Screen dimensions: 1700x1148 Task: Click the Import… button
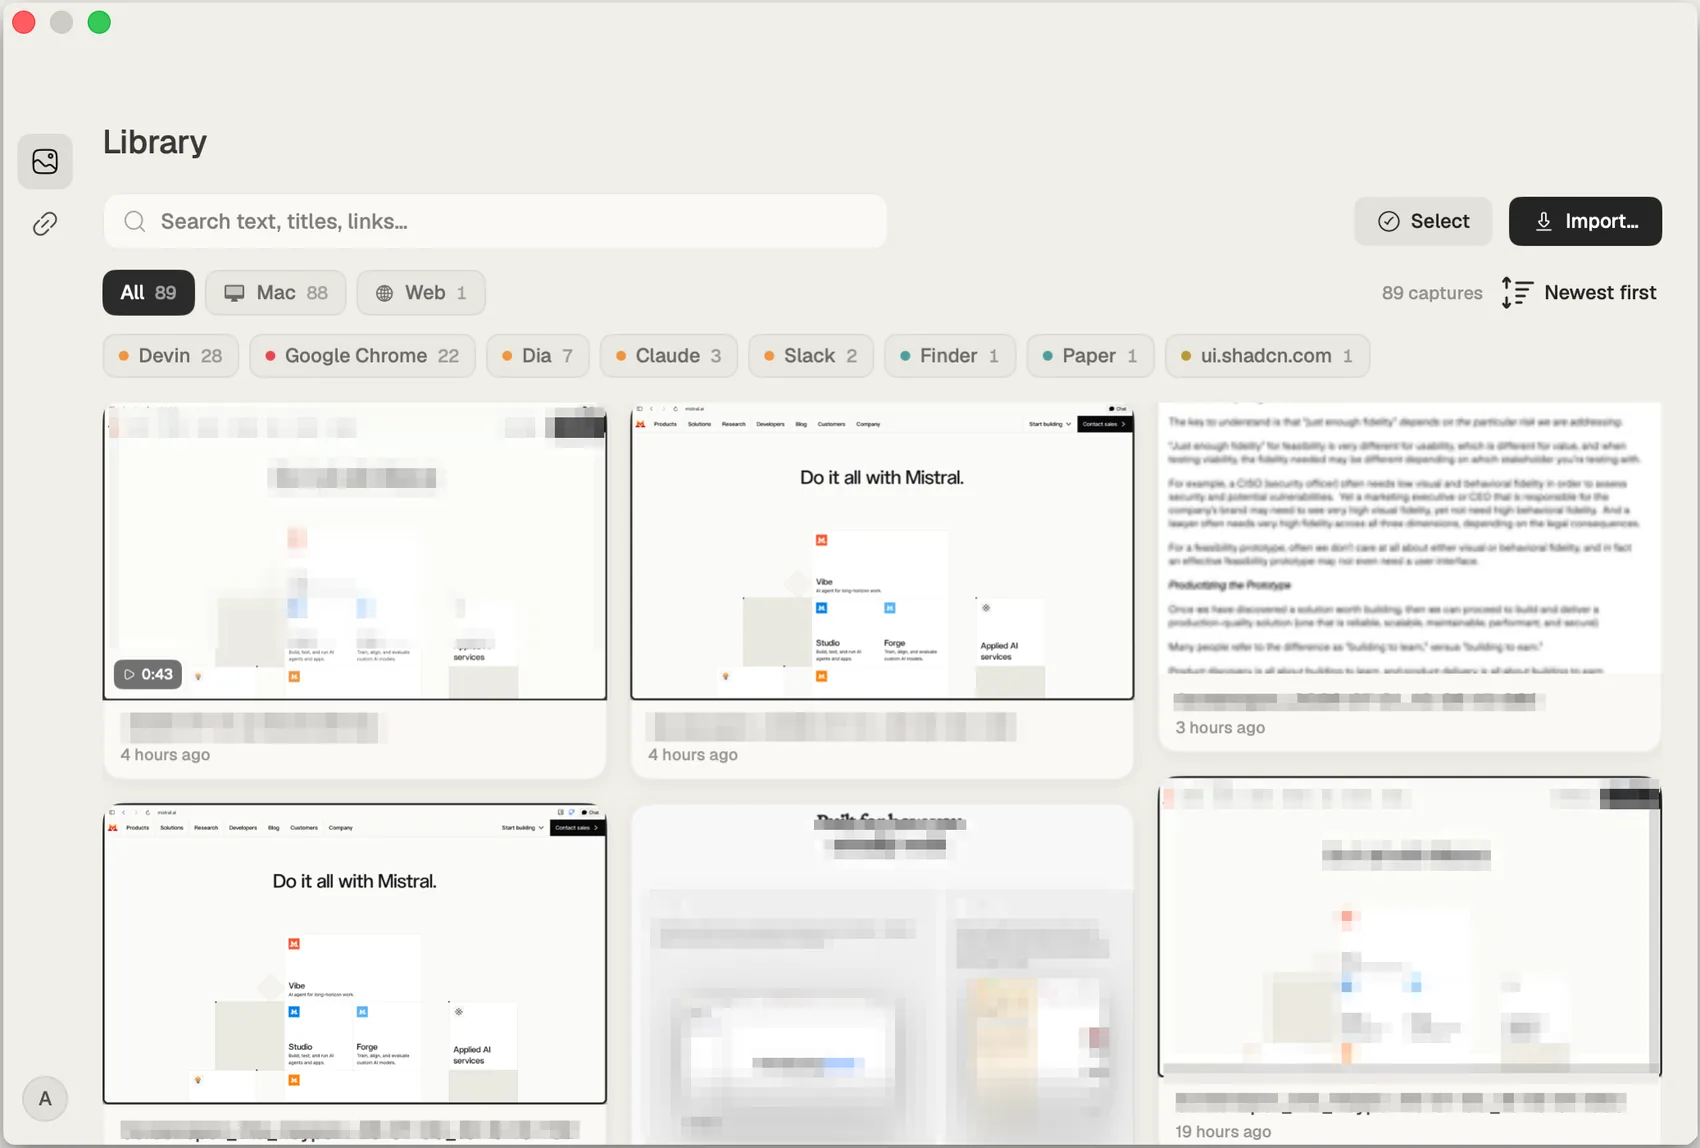tap(1585, 221)
